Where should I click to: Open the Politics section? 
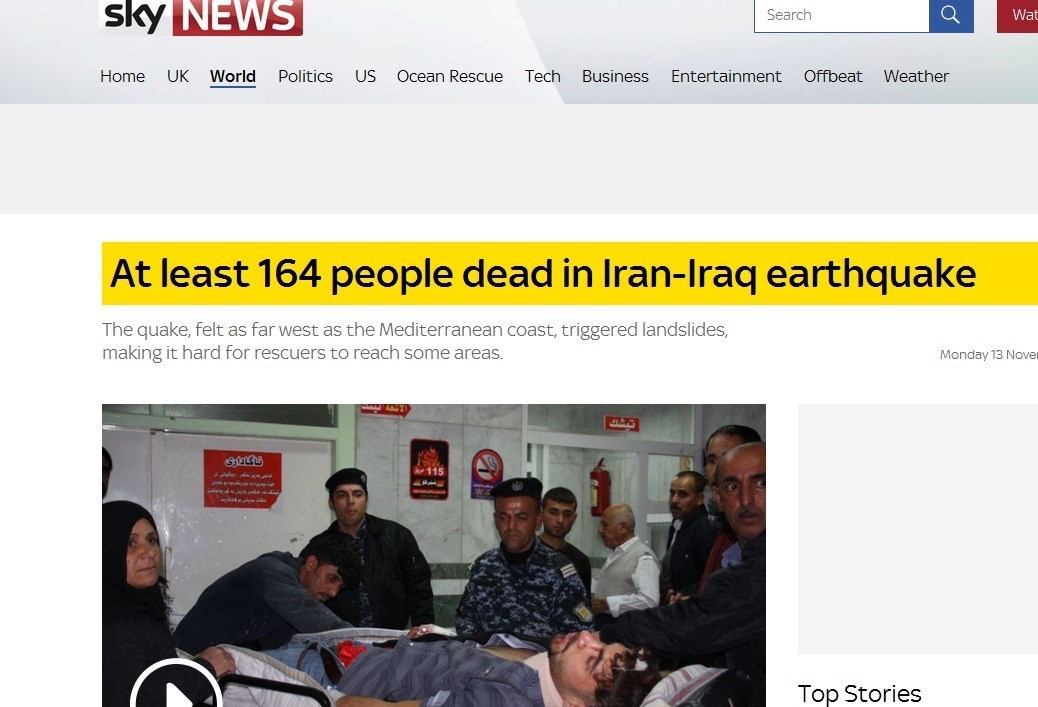(305, 76)
